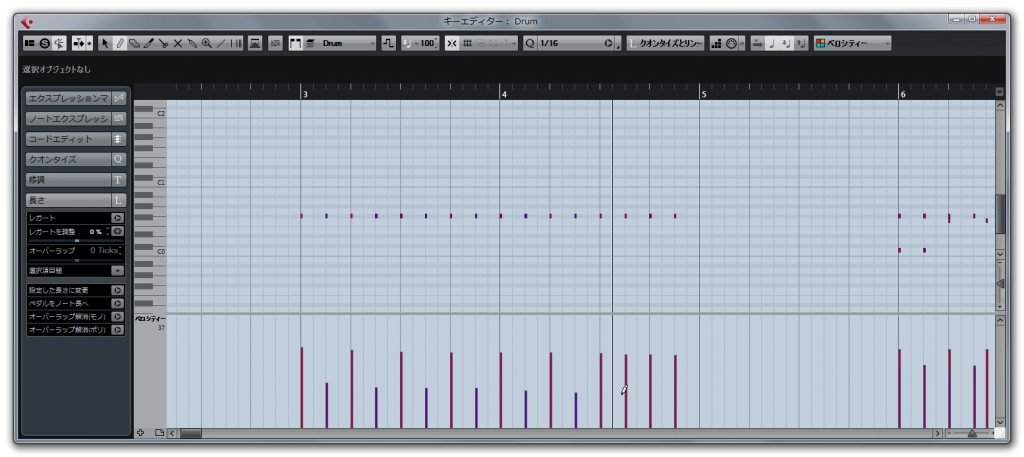
Task: Select the Object Selection arrow tool
Action: coord(105,43)
